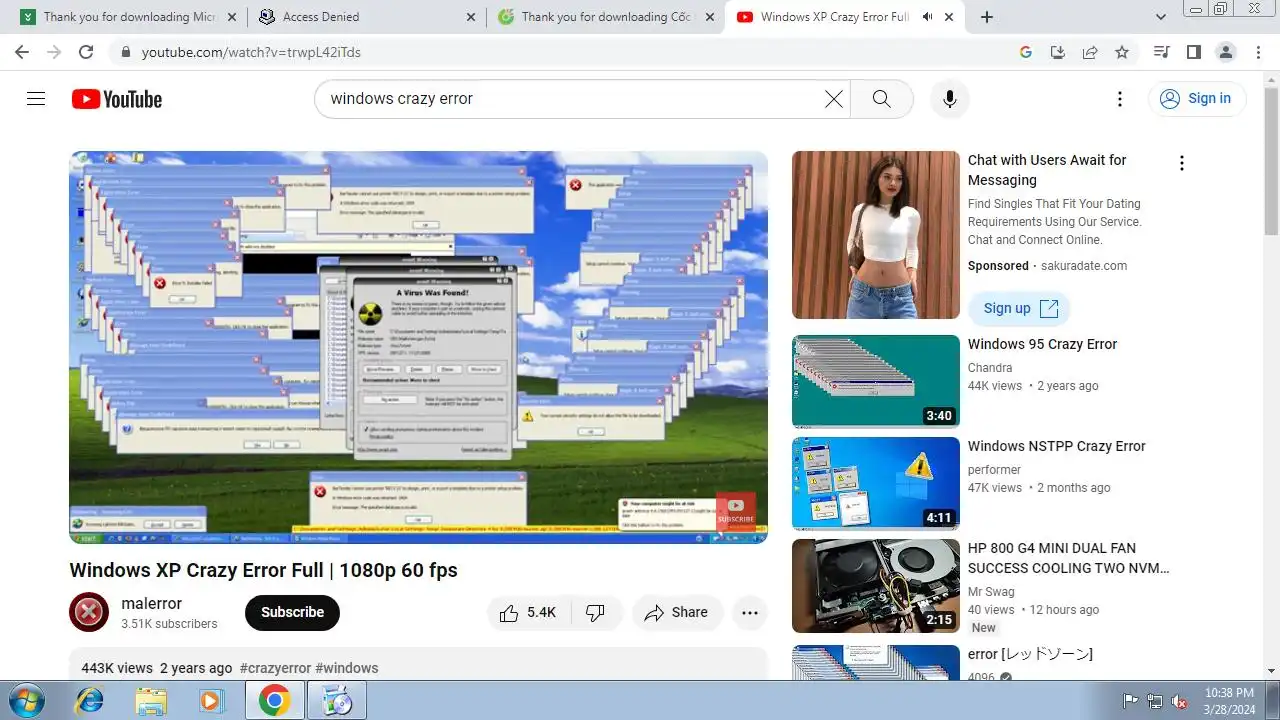Install app icon in address bar

[1057, 52]
